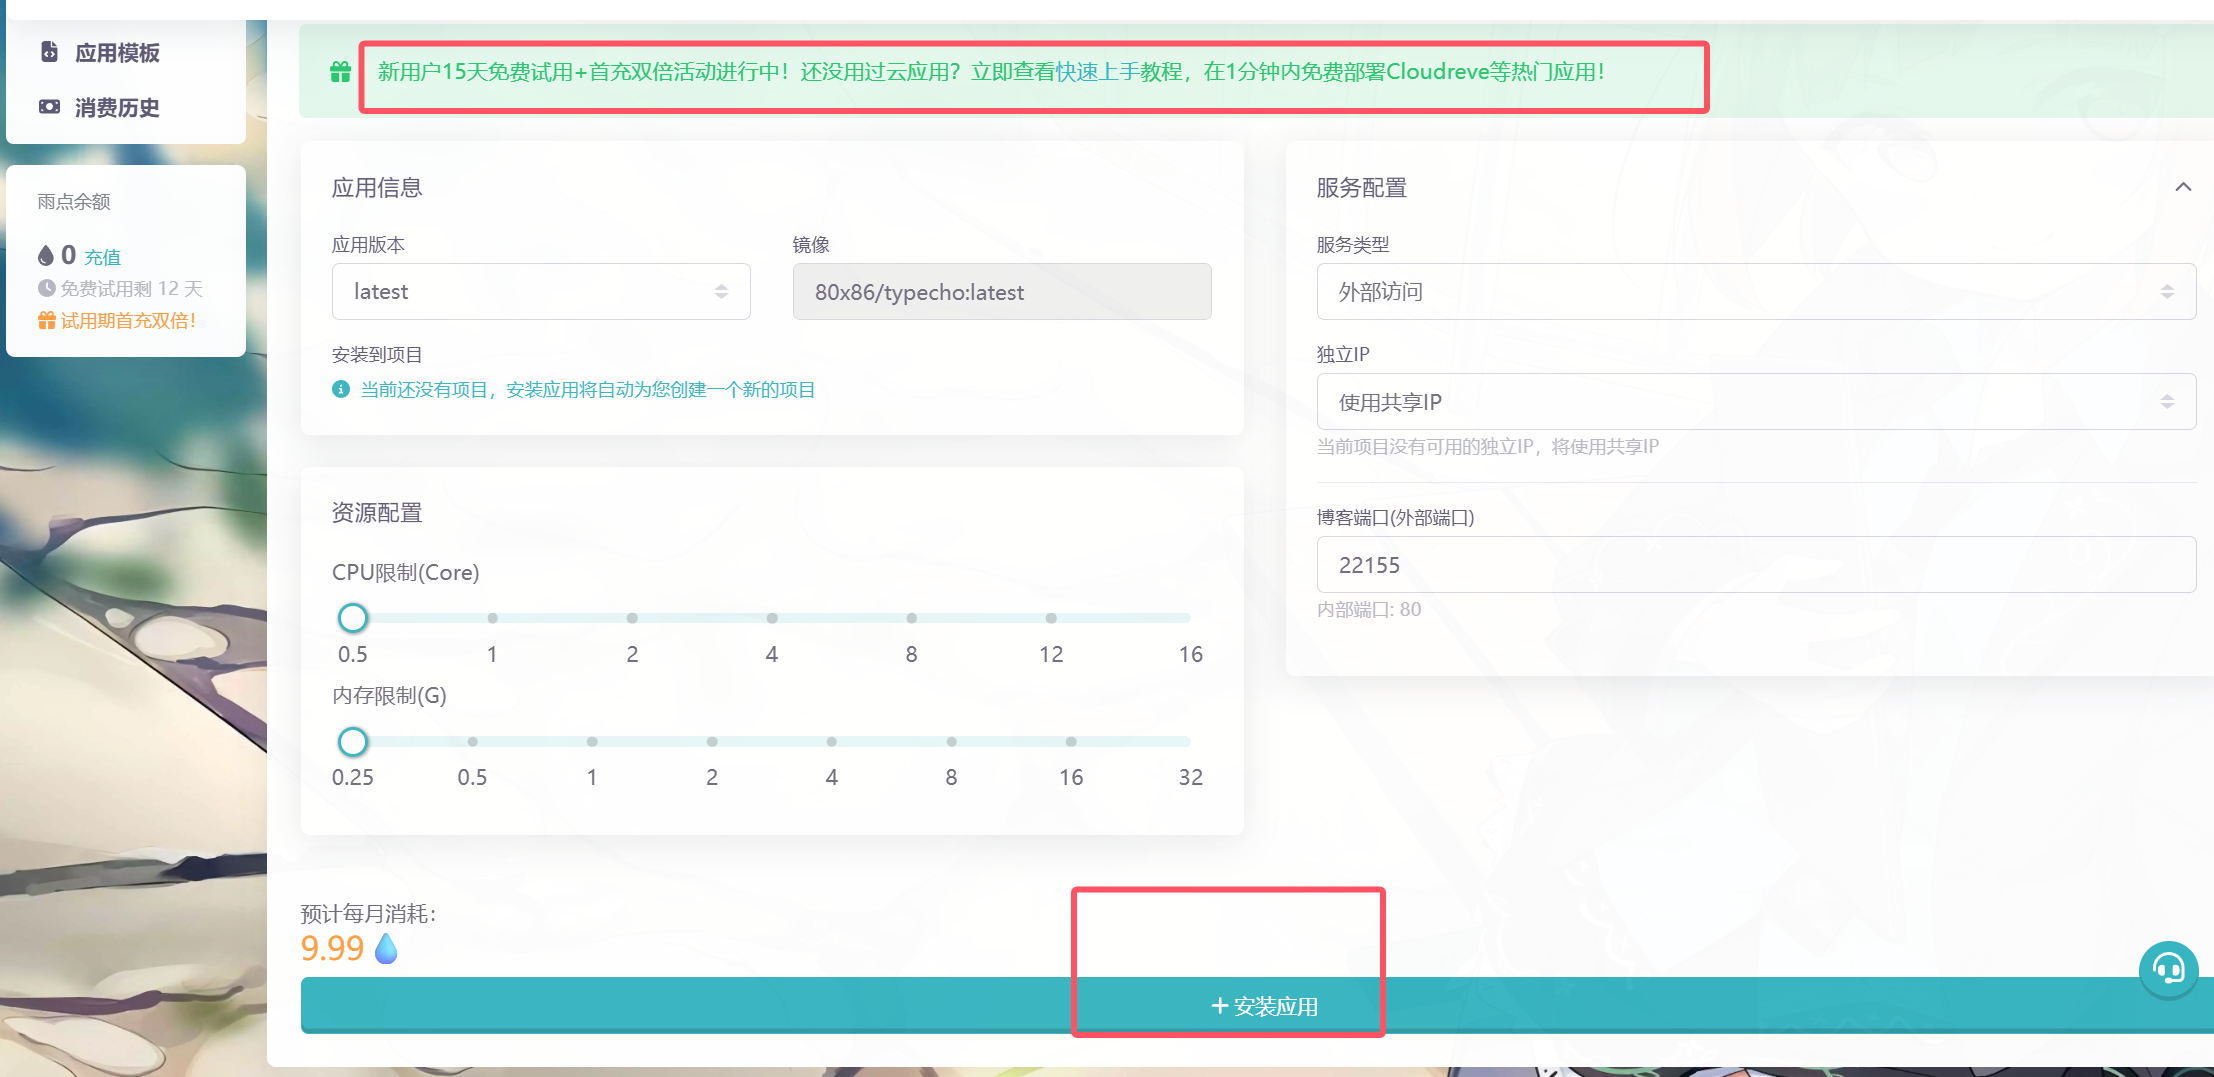Click the raindrop balance icon
The width and height of the screenshot is (2214, 1077).
click(x=46, y=256)
